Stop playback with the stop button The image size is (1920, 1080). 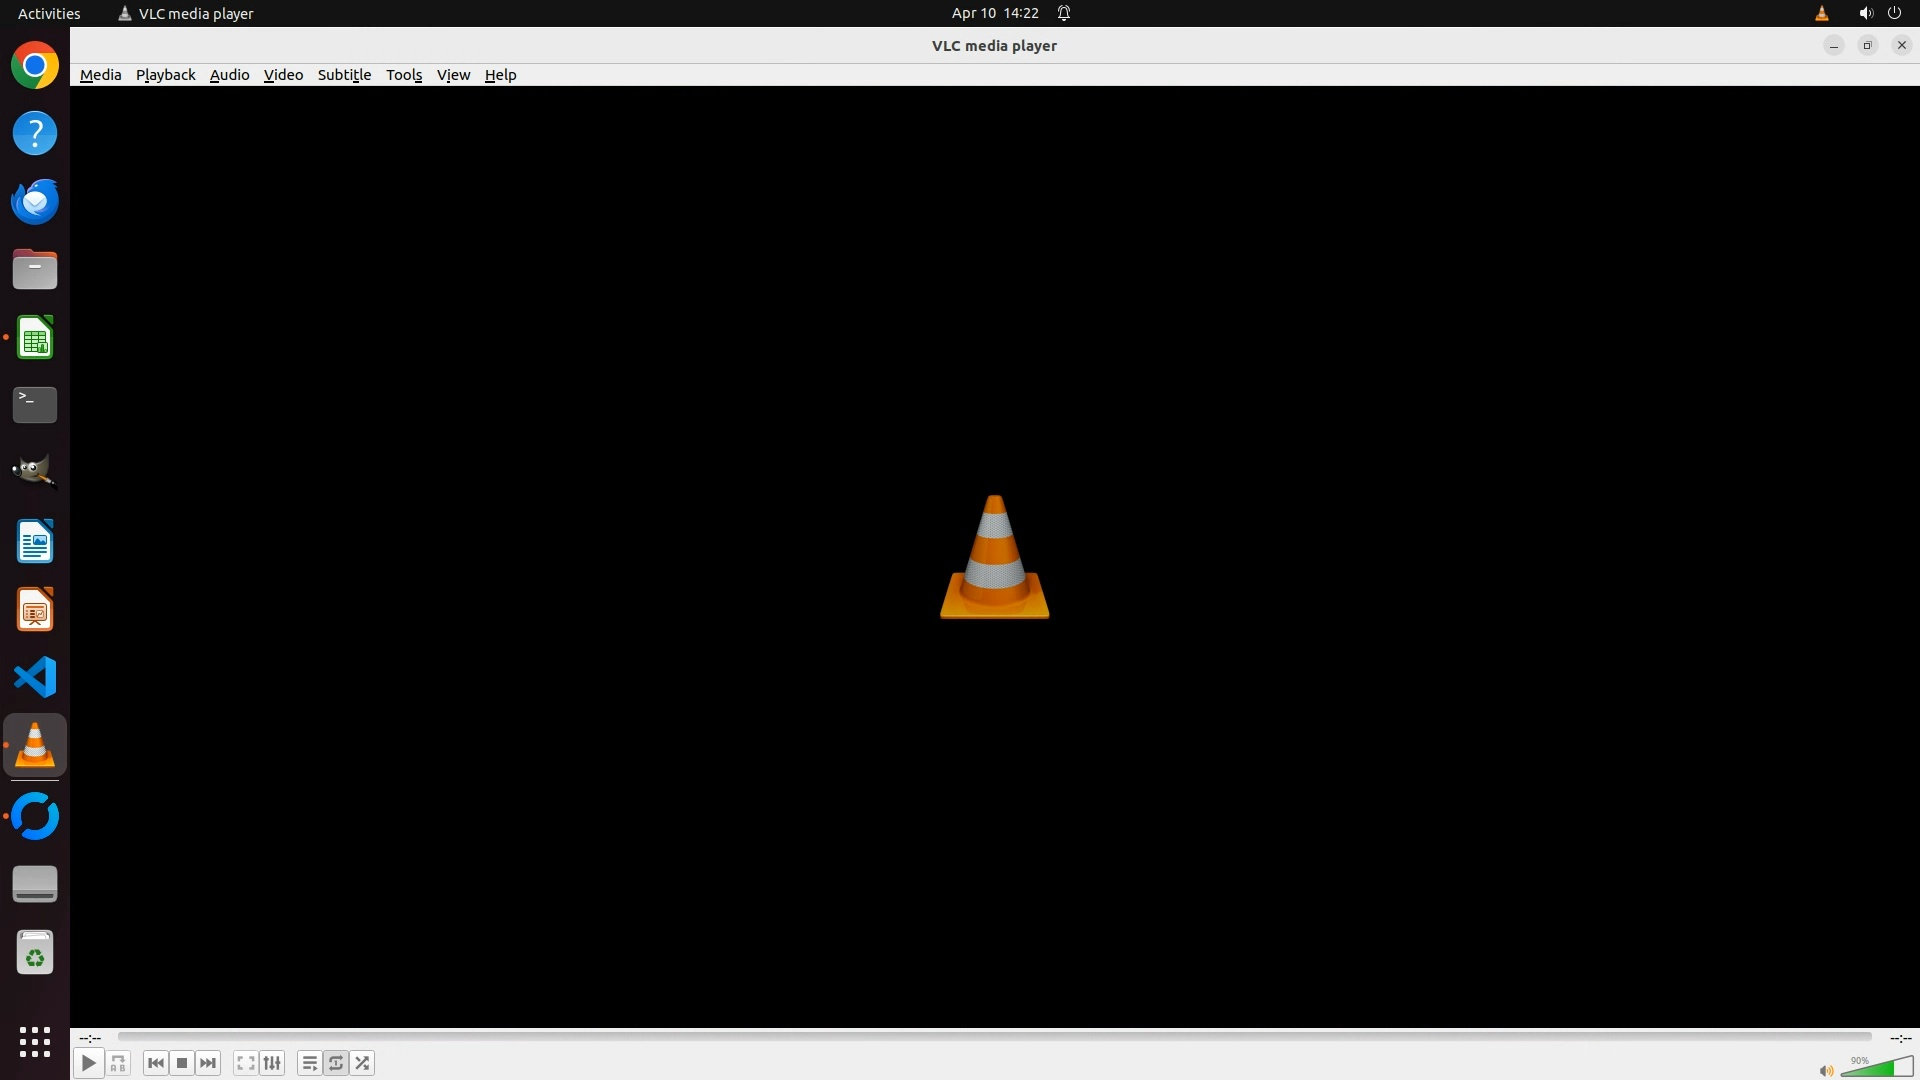click(182, 1063)
